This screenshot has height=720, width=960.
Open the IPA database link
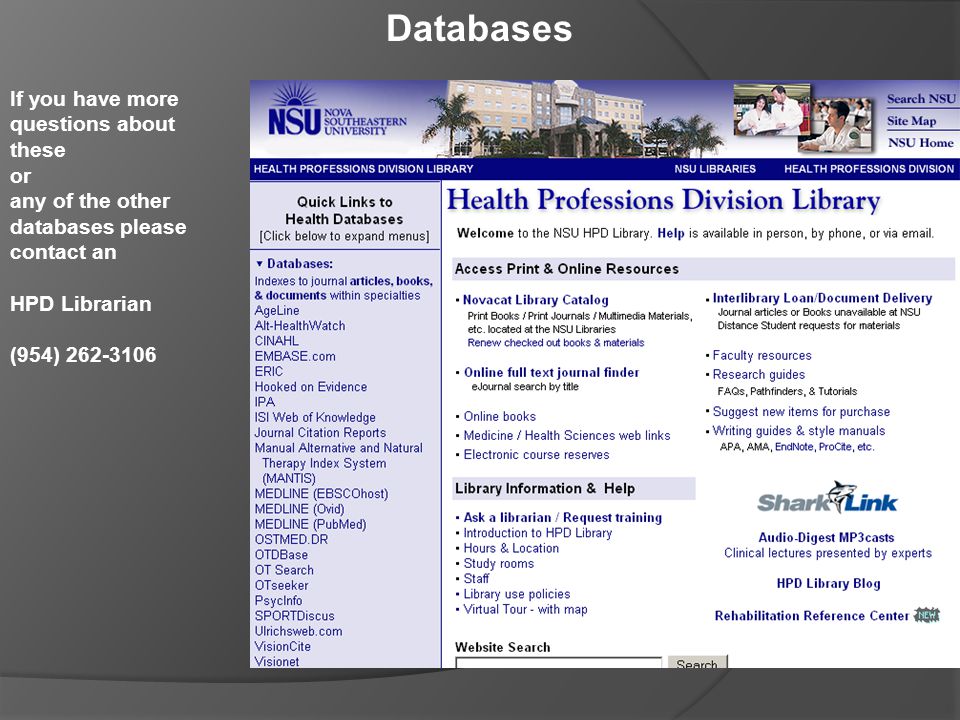coord(264,402)
